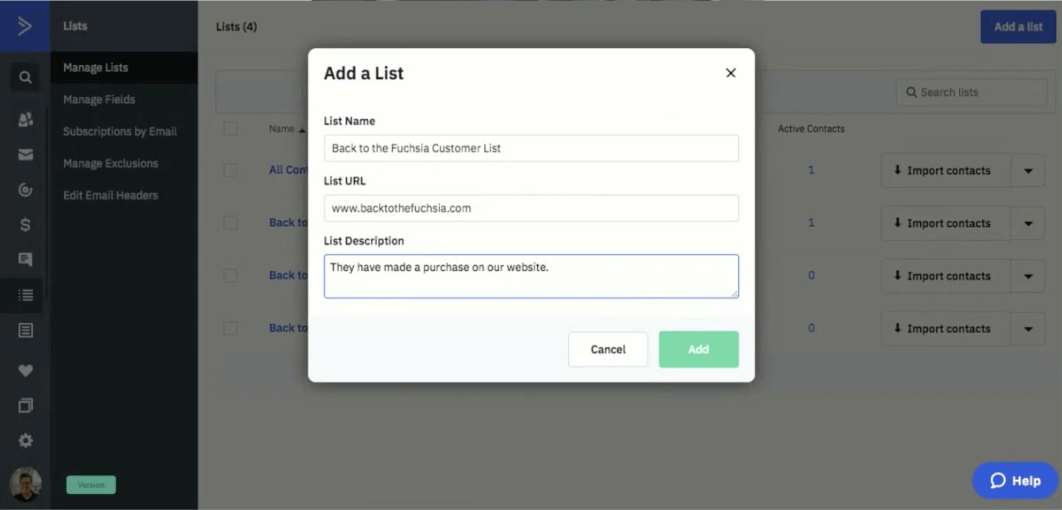This screenshot has height=510, width=1062.
Task: Tick the select-all checkbox in the table header
Action: pyautogui.click(x=231, y=129)
